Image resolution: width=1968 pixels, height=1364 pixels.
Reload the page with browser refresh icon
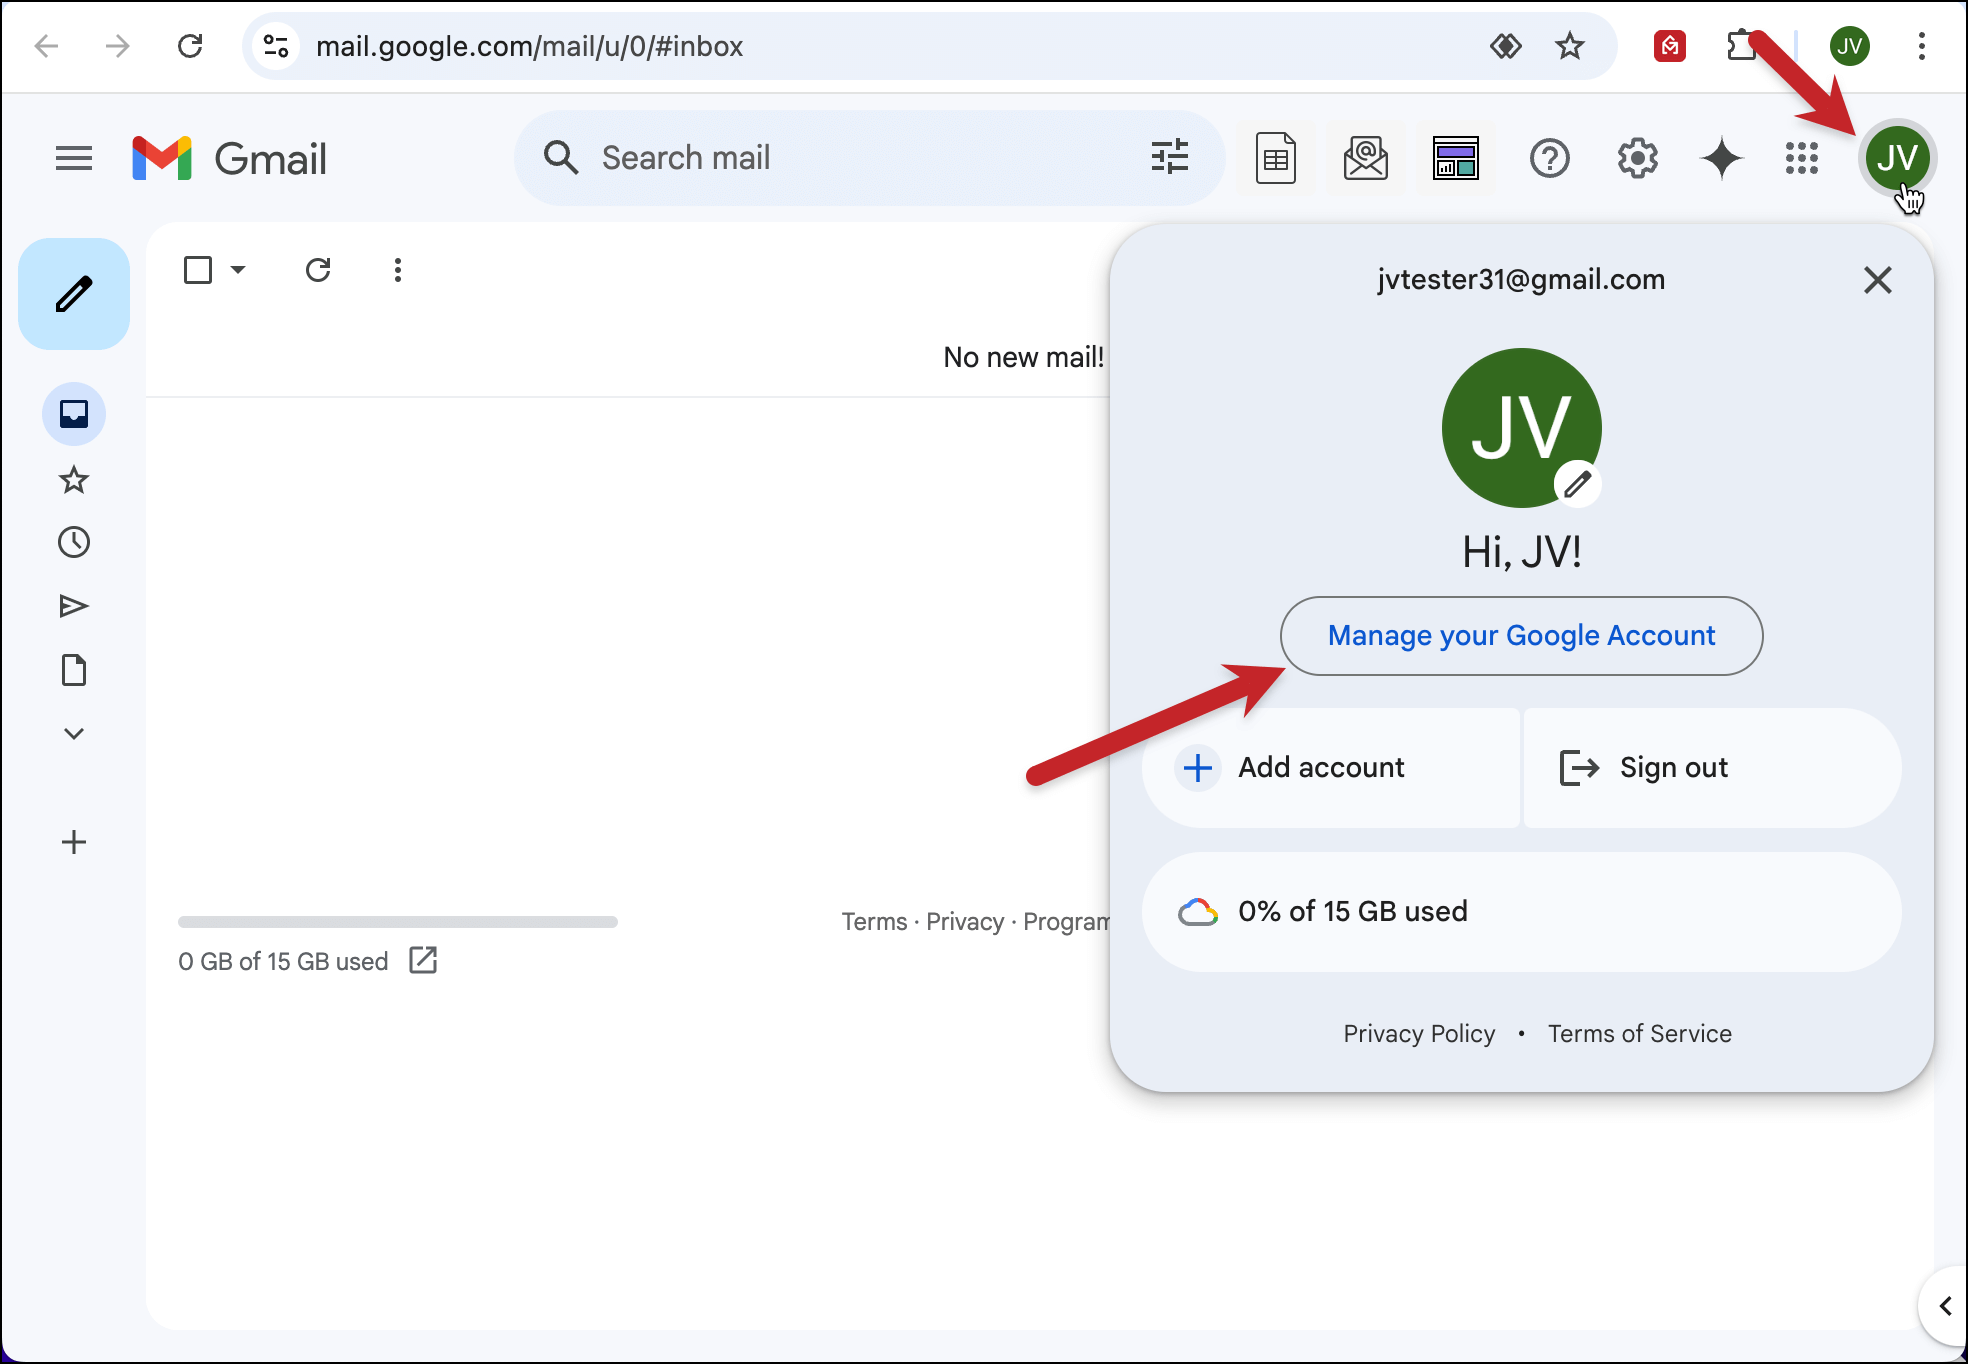click(x=190, y=46)
